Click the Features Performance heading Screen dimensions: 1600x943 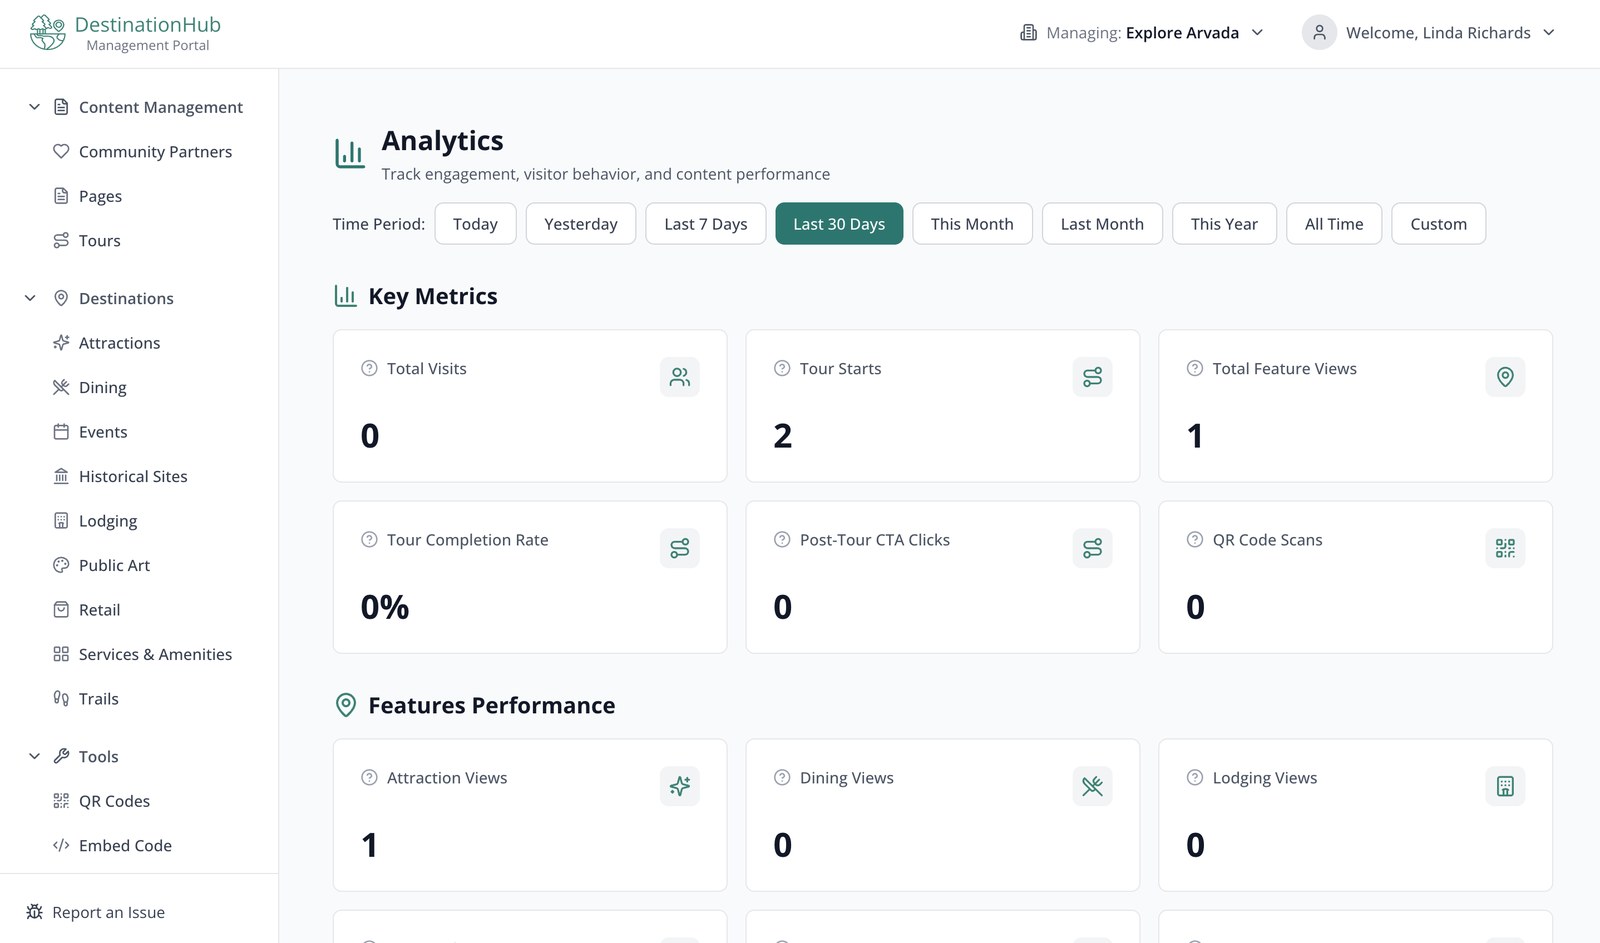pyautogui.click(x=491, y=705)
